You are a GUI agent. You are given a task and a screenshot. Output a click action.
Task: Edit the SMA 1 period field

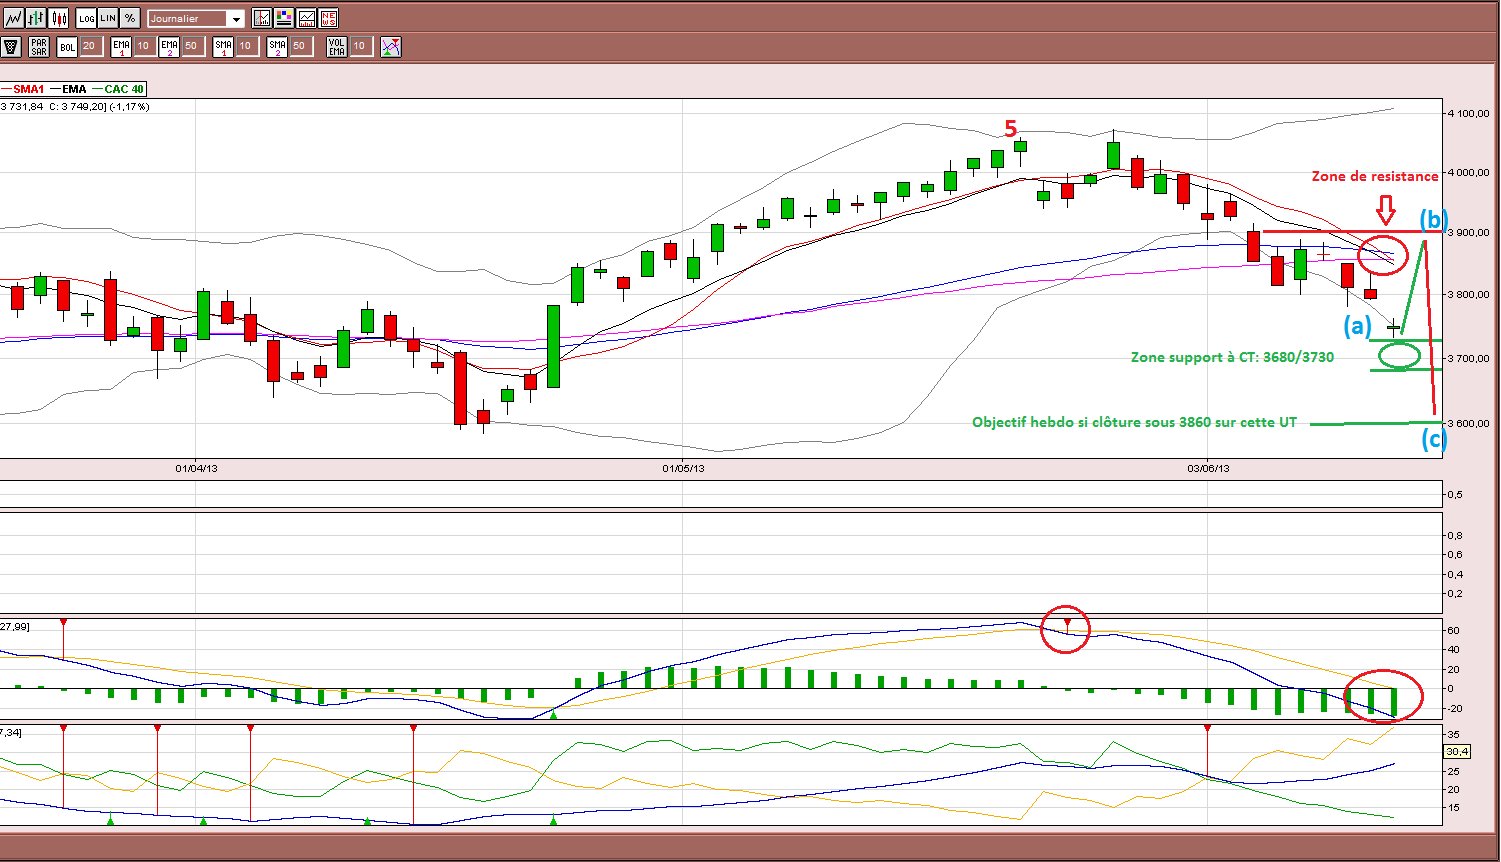(x=247, y=46)
